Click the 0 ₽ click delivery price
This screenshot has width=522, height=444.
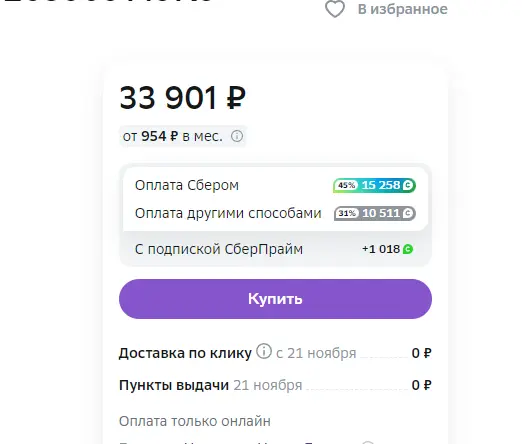pos(421,353)
